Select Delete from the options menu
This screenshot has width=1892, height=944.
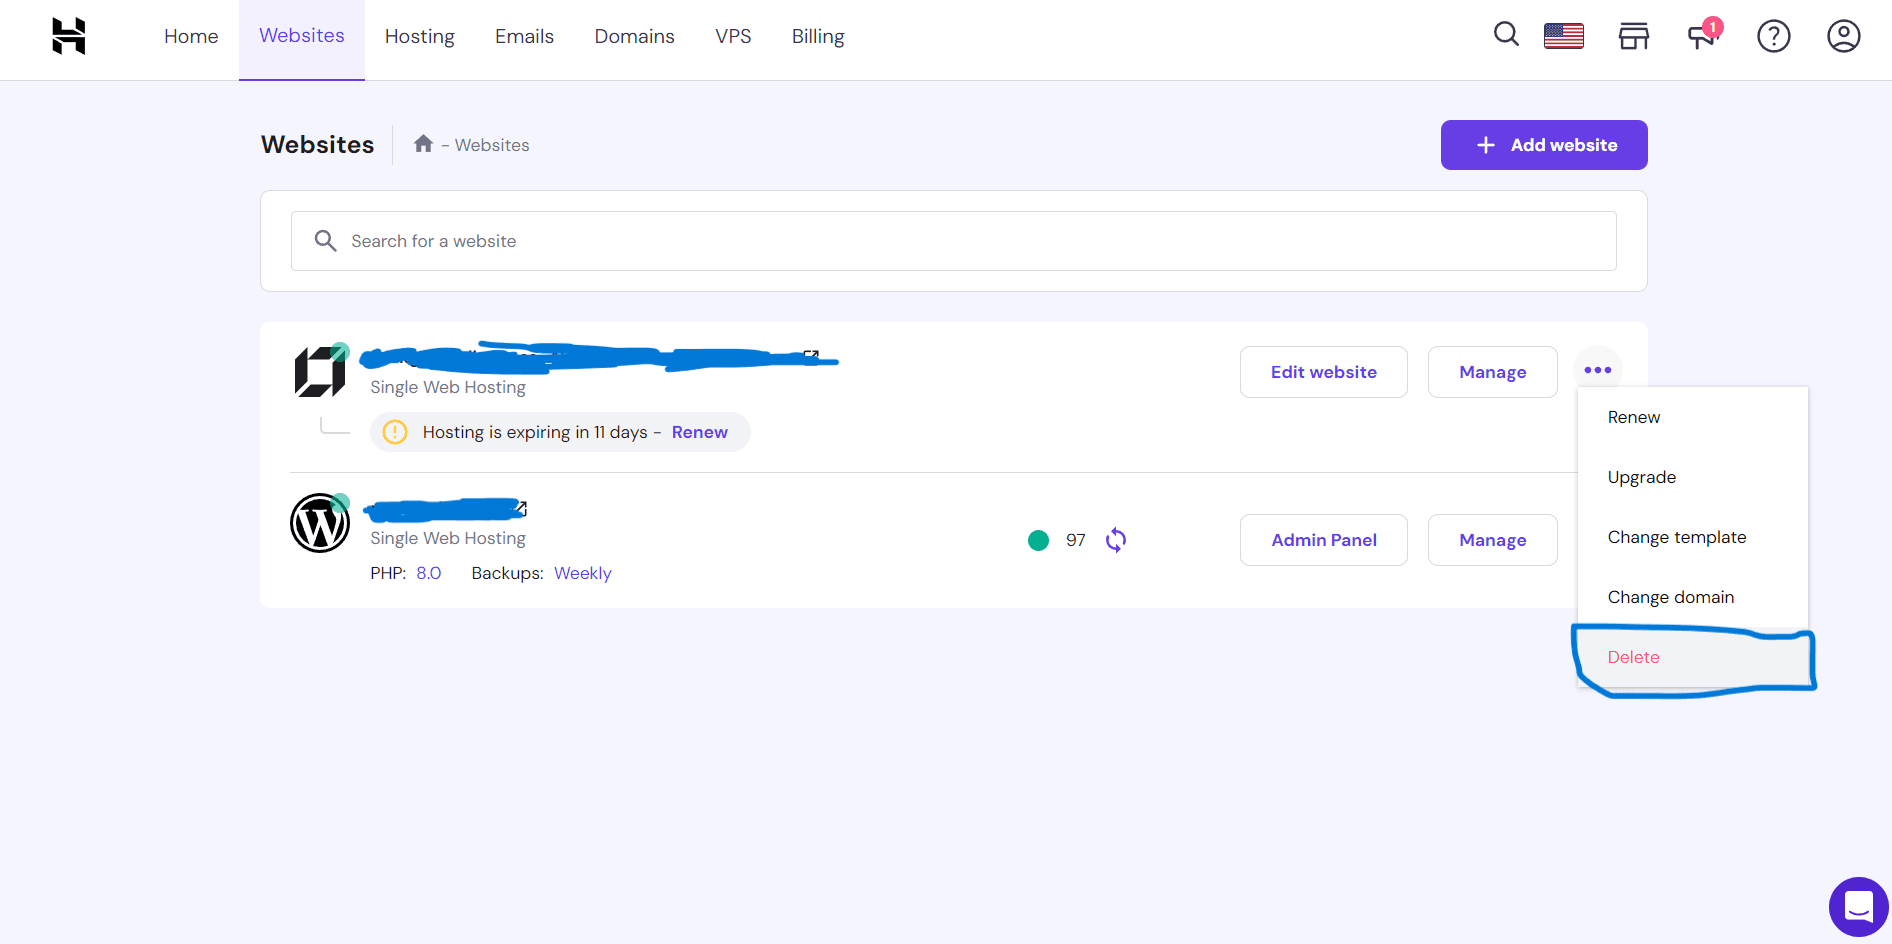pos(1634,657)
